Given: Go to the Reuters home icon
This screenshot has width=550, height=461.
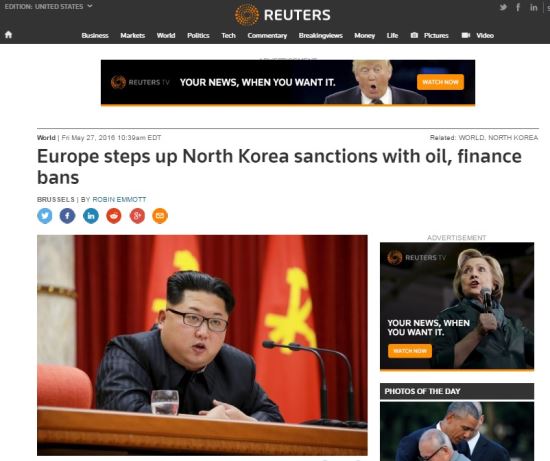Looking at the screenshot, I should [x=8, y=34].
